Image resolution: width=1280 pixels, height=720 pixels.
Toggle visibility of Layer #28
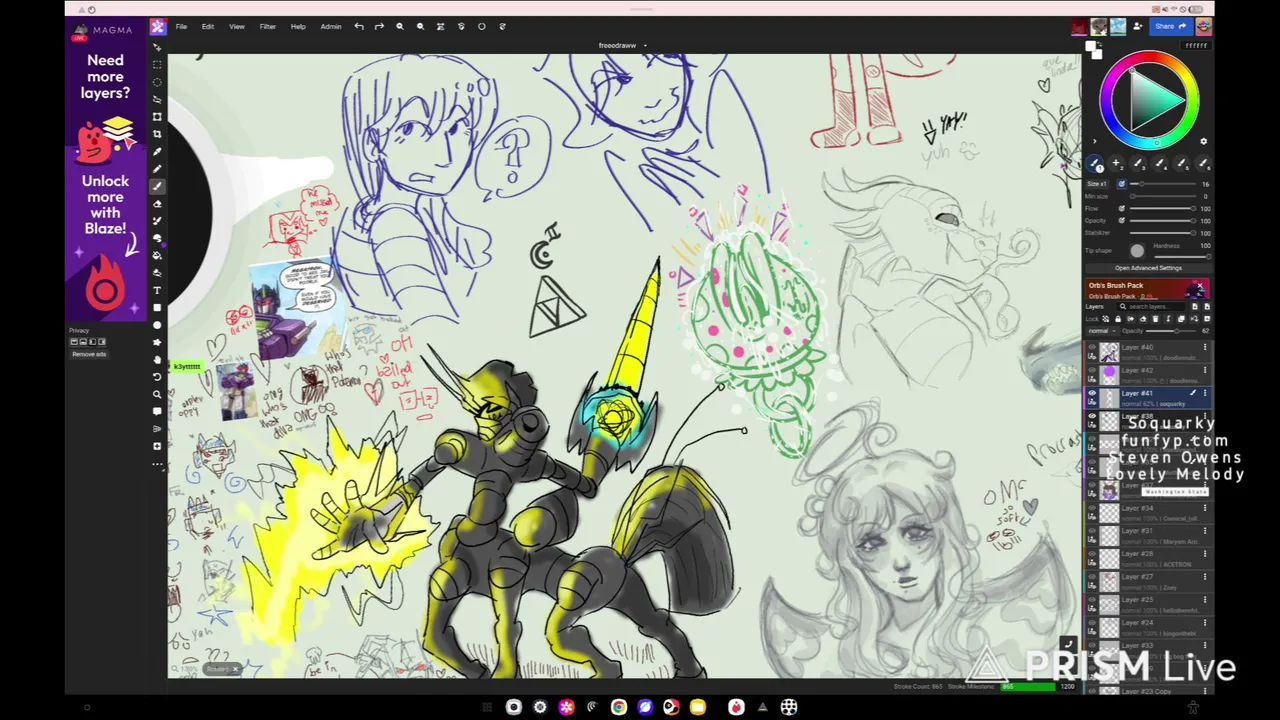pos(1092,554)
